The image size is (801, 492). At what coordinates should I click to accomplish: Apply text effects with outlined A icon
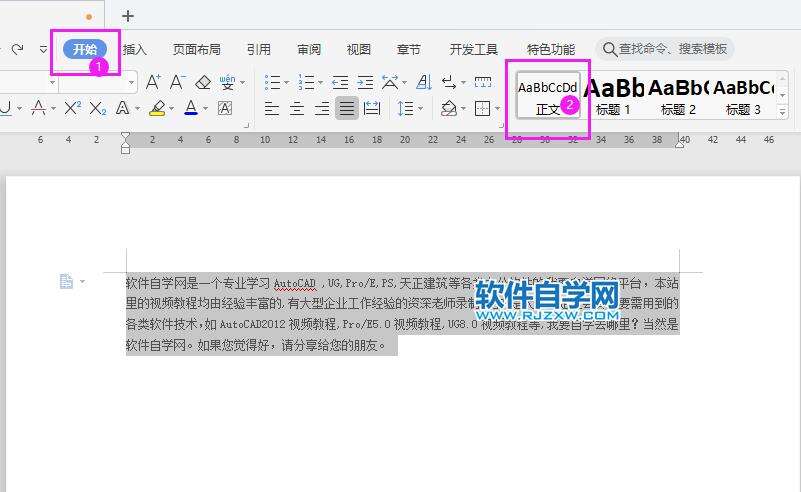coord(122,108)
